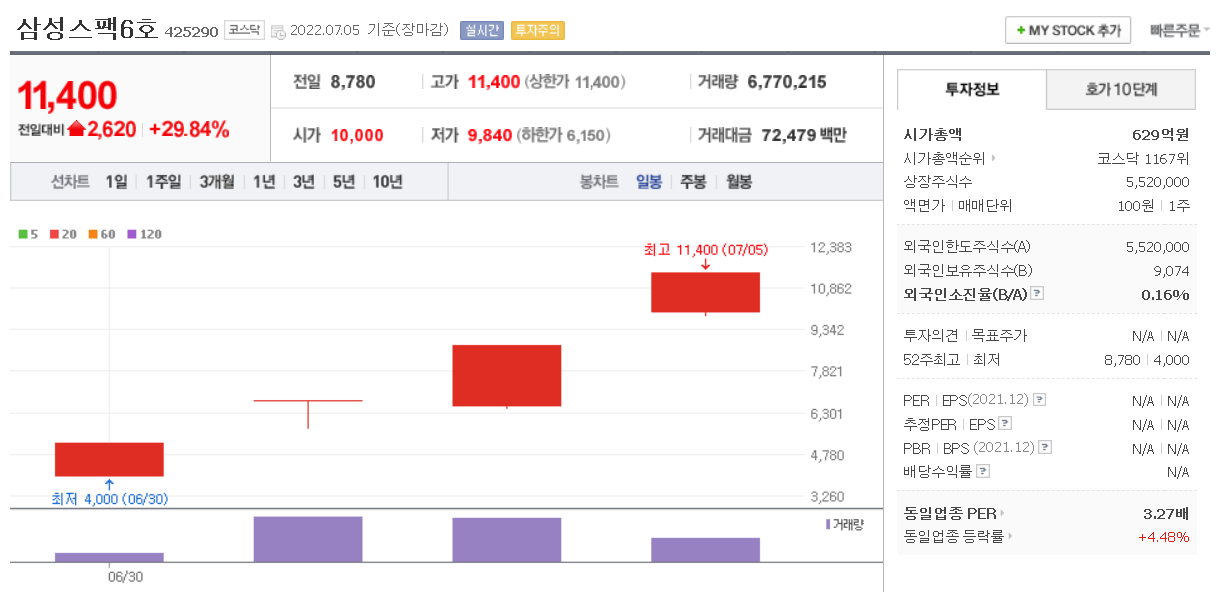Click the current price 11,400
The image size is (1224, 592).
coord(67,96)
